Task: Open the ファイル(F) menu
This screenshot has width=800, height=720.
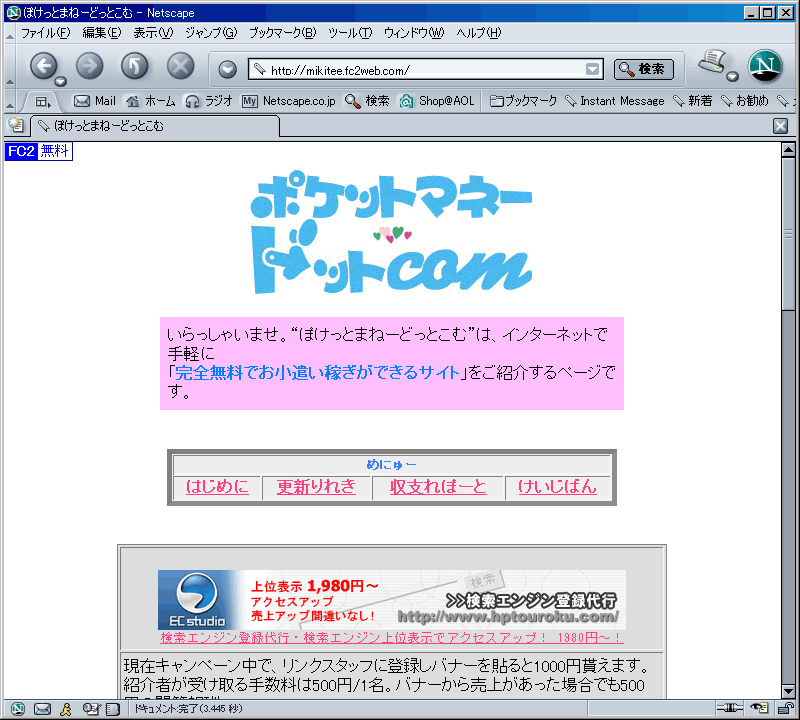Action: pyautogui.click(x=45, y=33)
